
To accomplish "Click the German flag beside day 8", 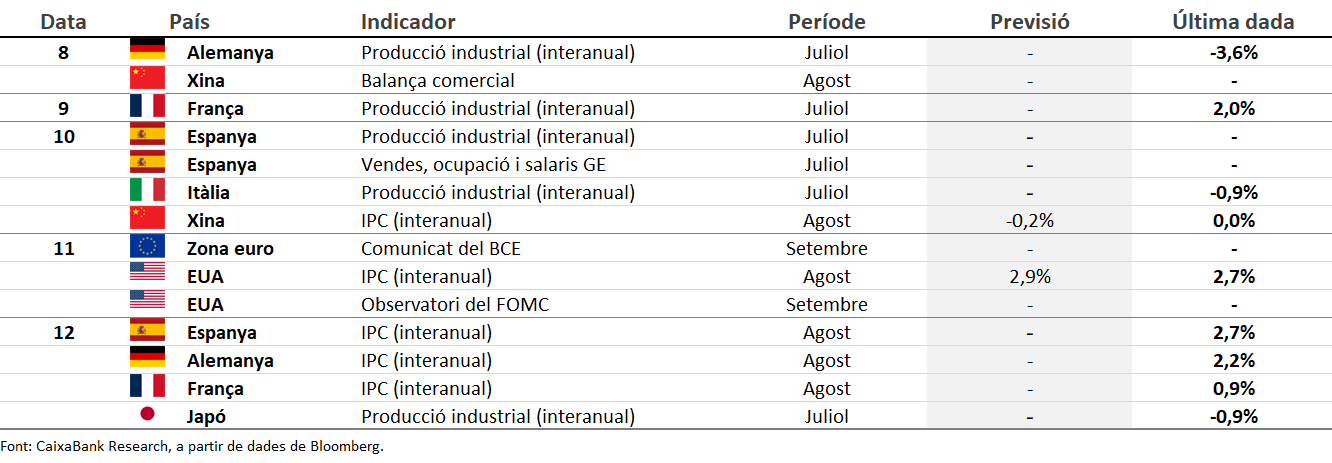I will click(147, 52).
